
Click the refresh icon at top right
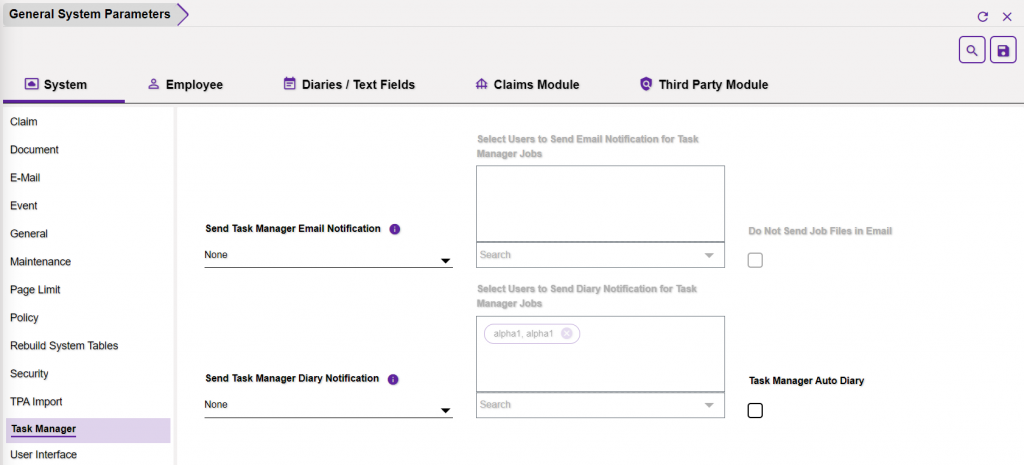(x=982, y=17)
